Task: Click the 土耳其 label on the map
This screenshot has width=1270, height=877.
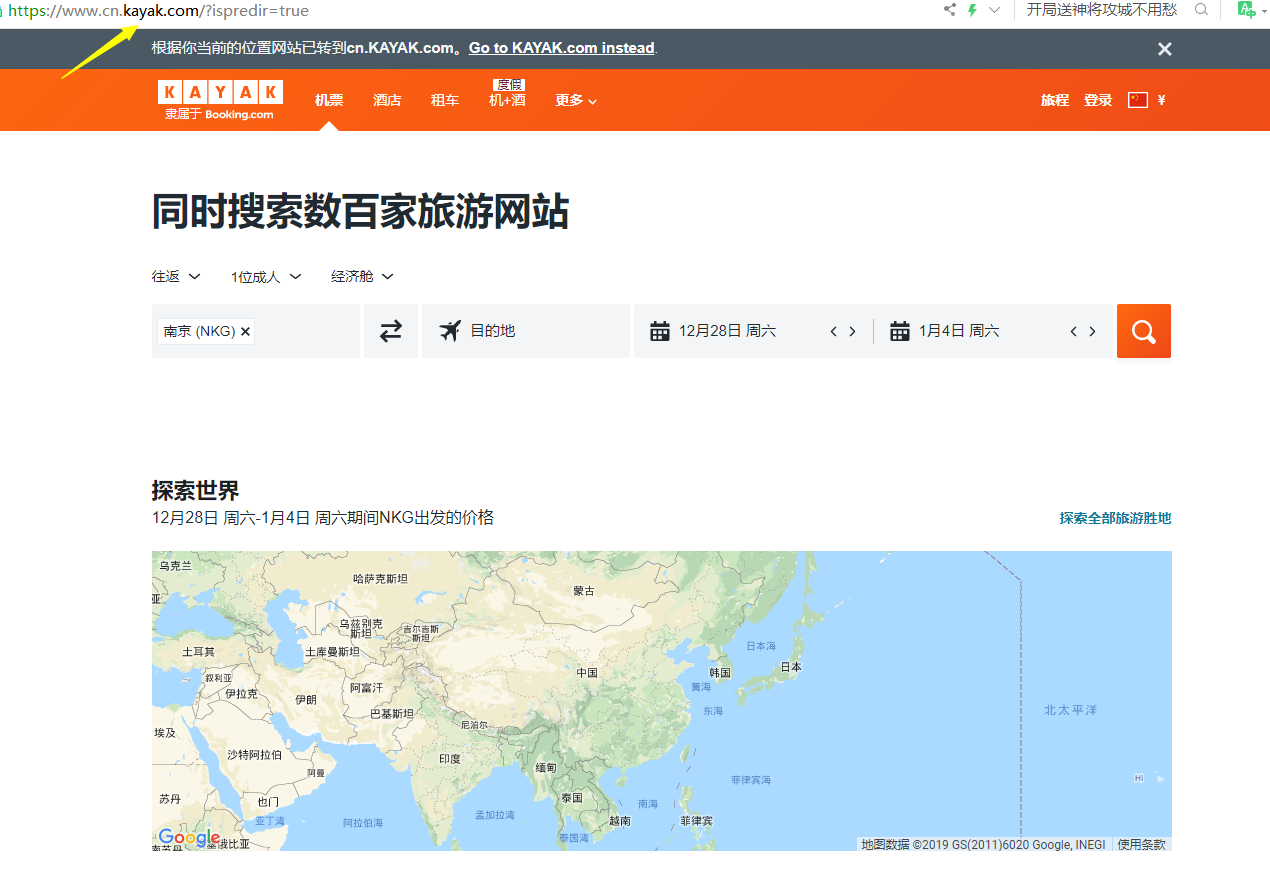Action: [198, 652]
